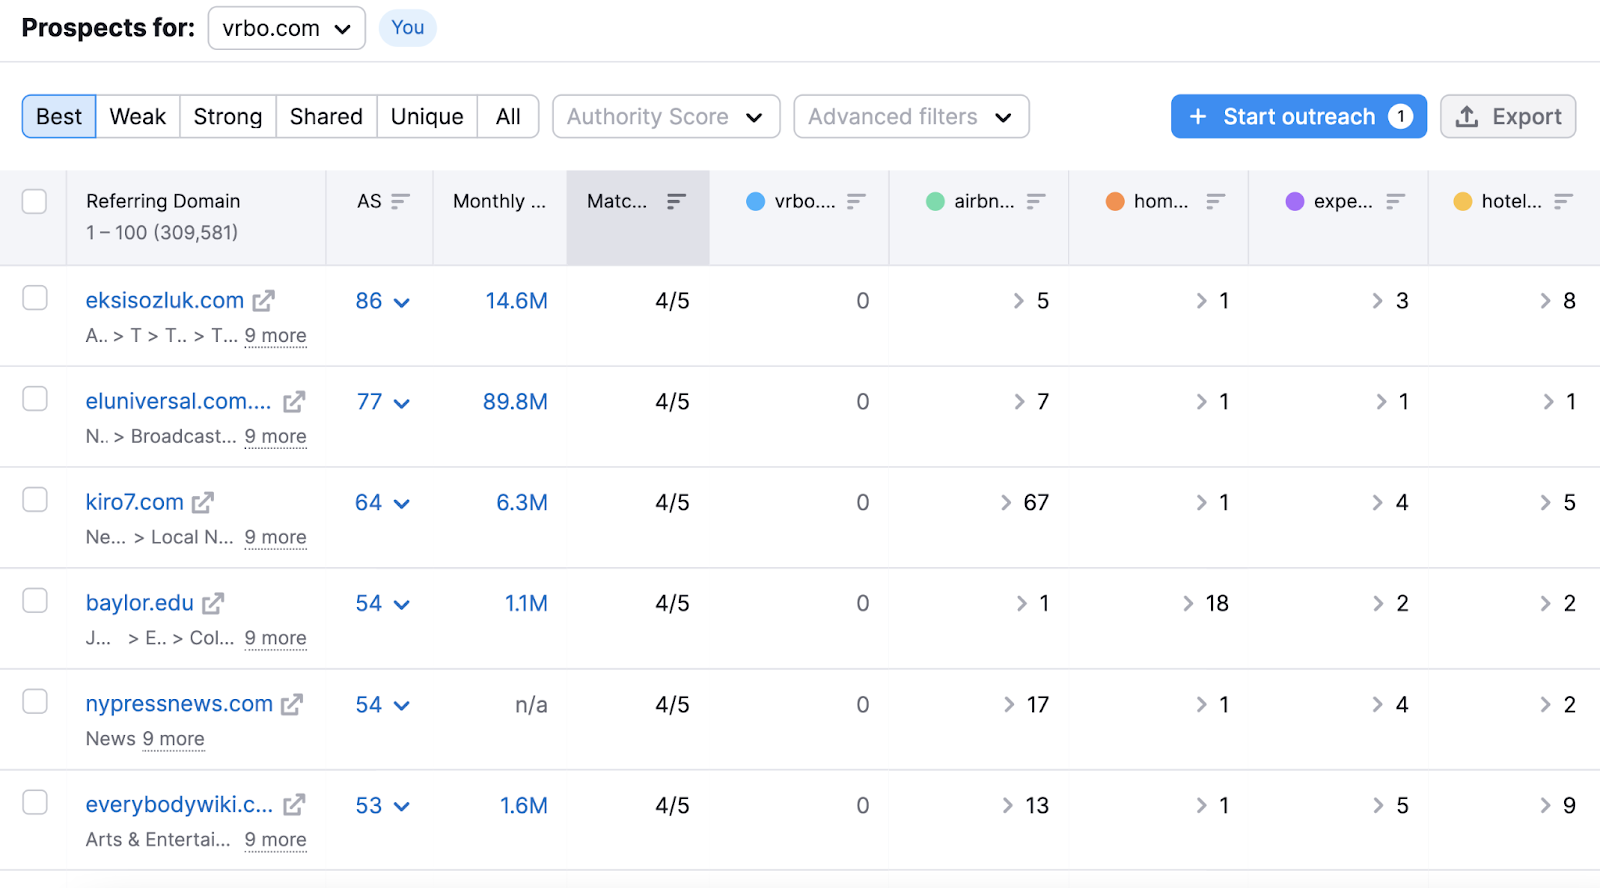Show 9 more categories for eksisozluk.com
Image resolution: width=1600 pixels, height=888 pixels.
coord(275,336)
